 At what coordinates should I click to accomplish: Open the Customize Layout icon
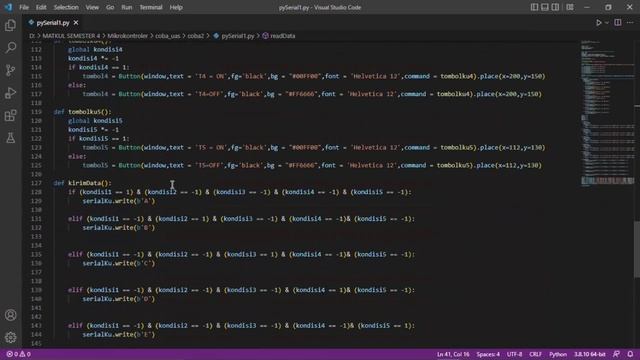pyautogui.click(x=570, y=7)
